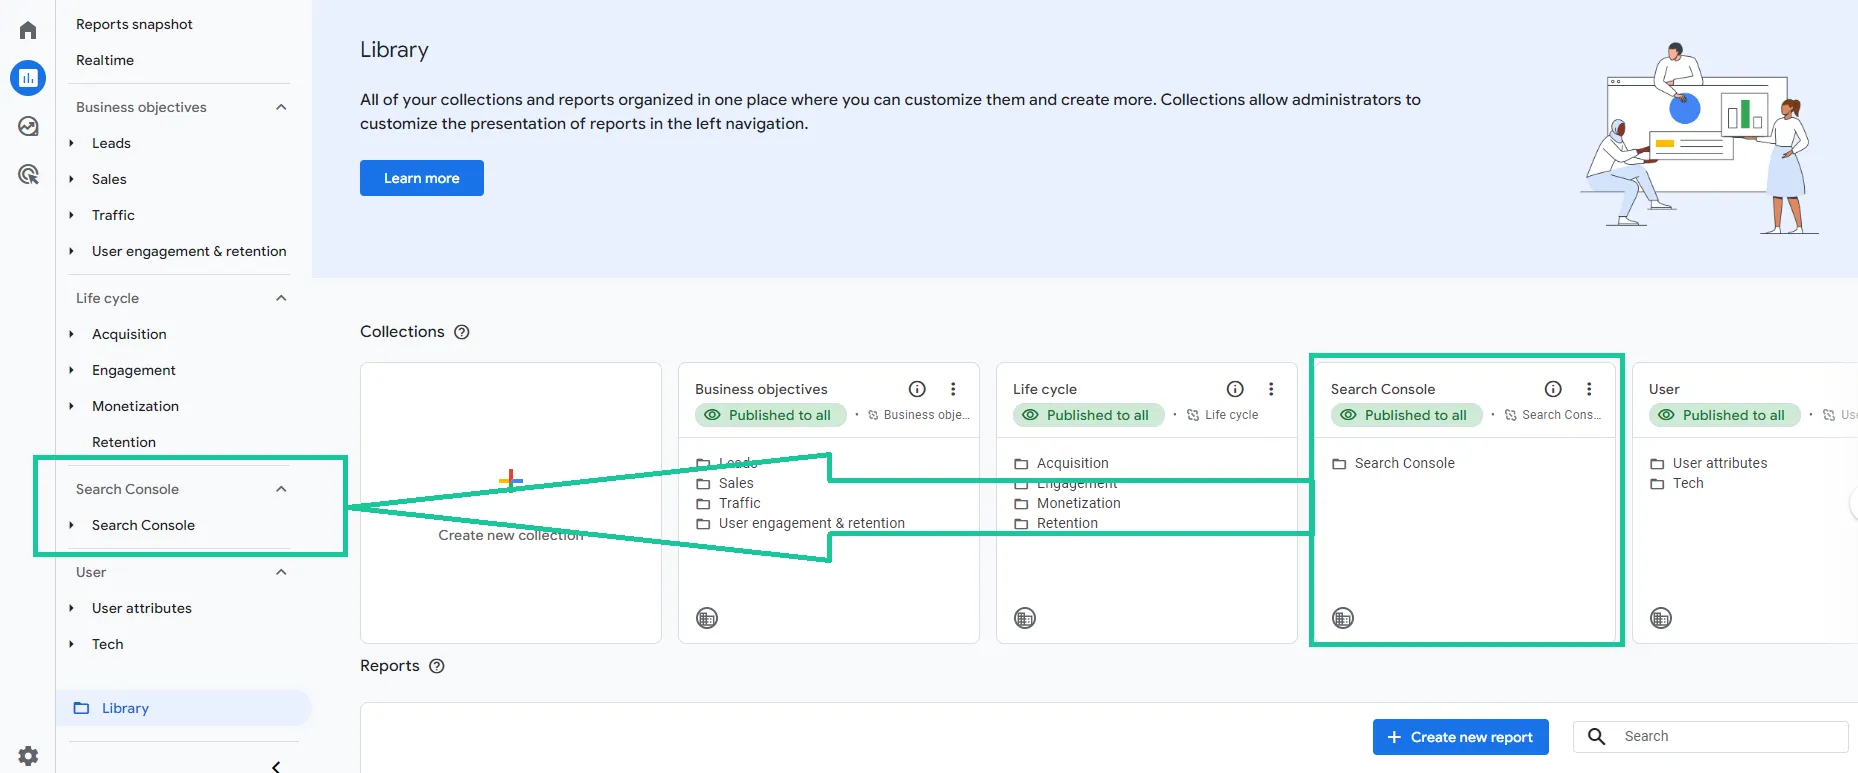Collapse Business objectives section in sidebar

coord(281,107)
